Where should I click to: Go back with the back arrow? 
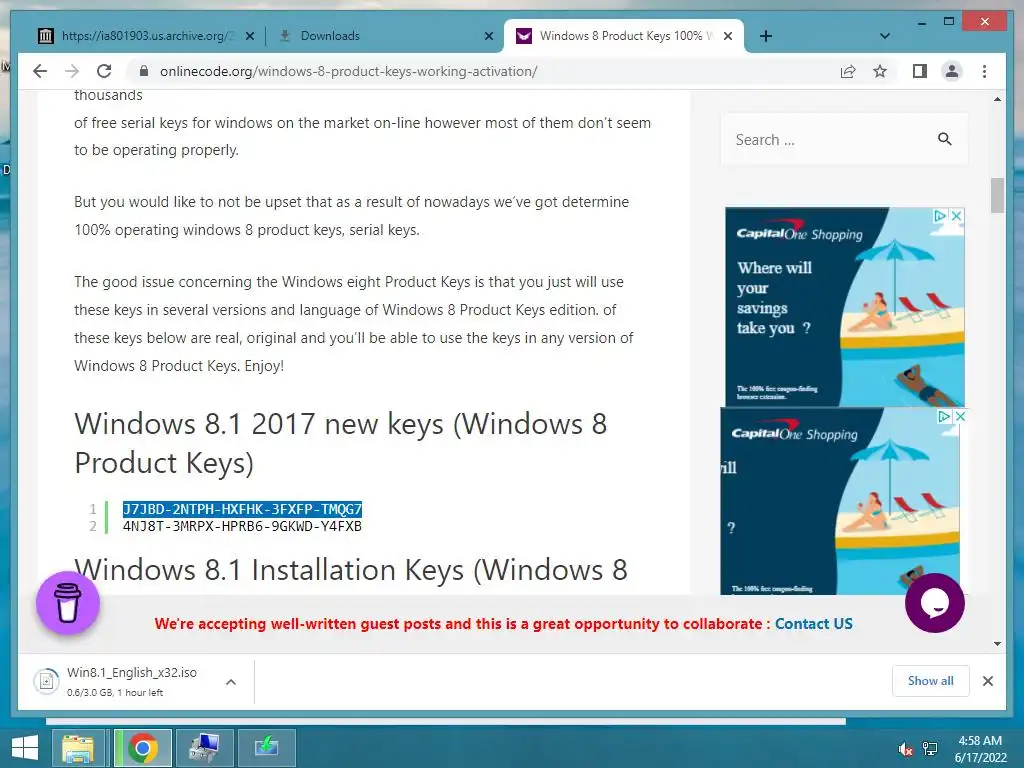click(x=40, y=71)
